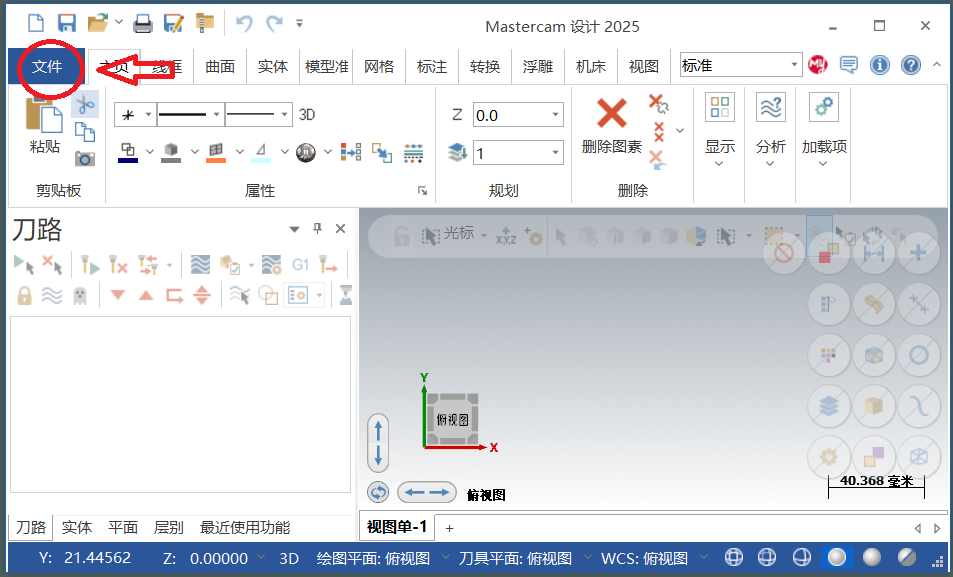This screenshot has width=953, height=577.
Task: Switch to the 实体 bottom panel tab
Action: (77, 527)
